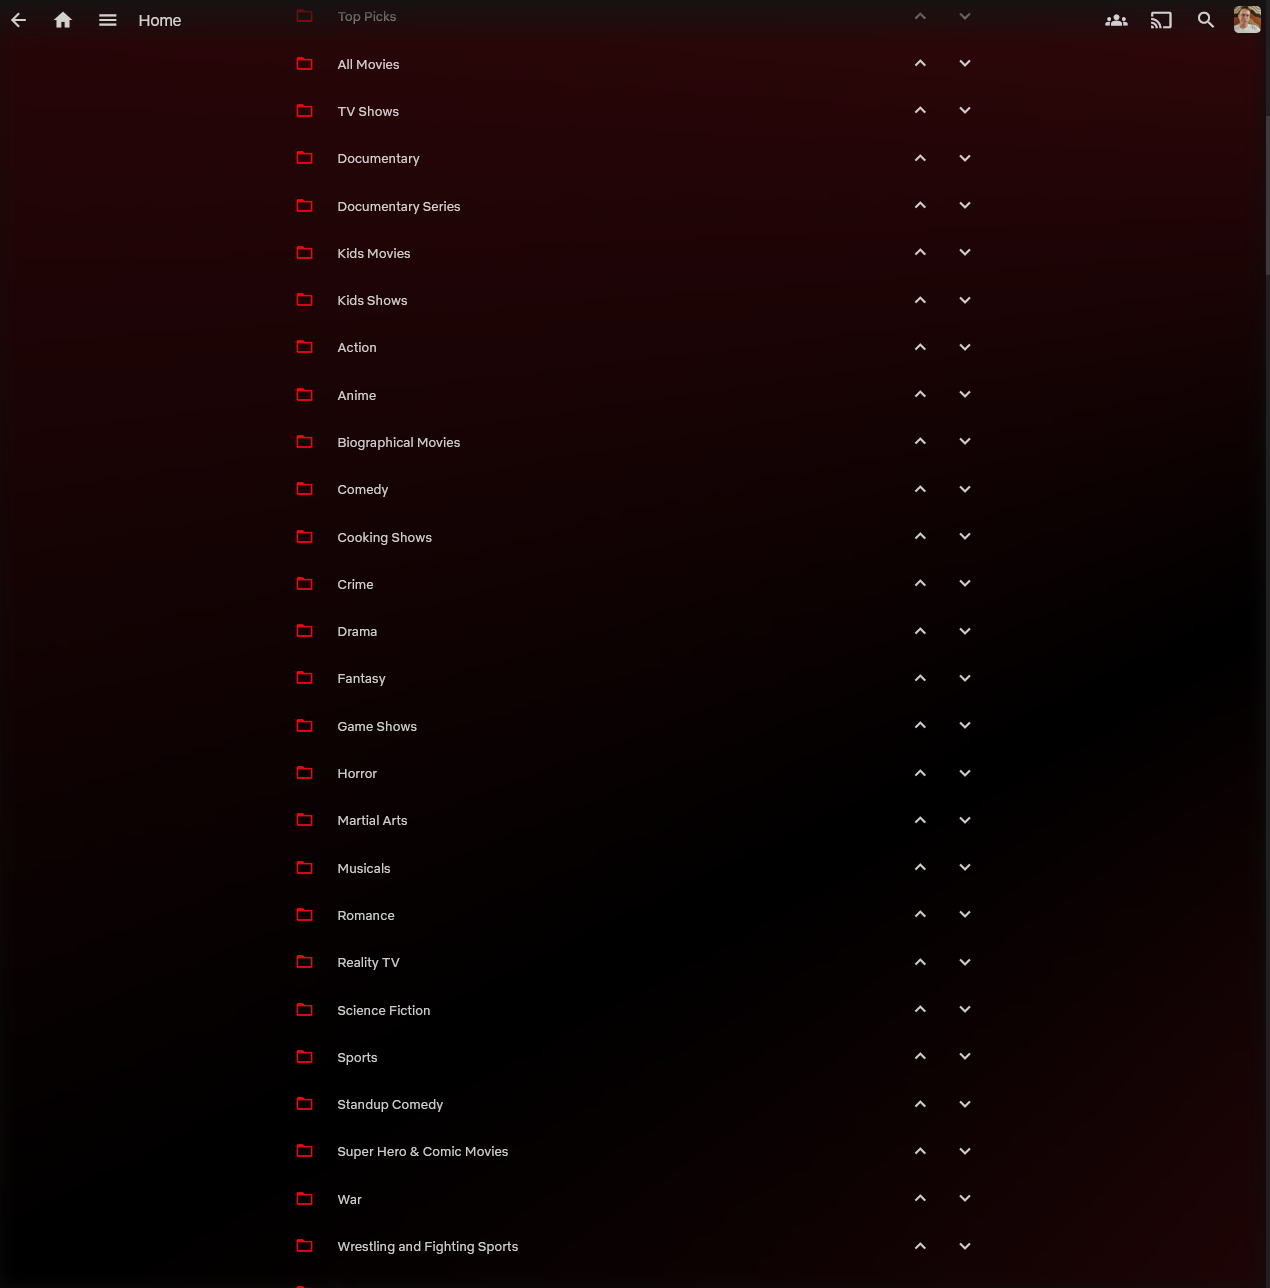
Task: Move All Movies up in order
Action: [920, 64]
